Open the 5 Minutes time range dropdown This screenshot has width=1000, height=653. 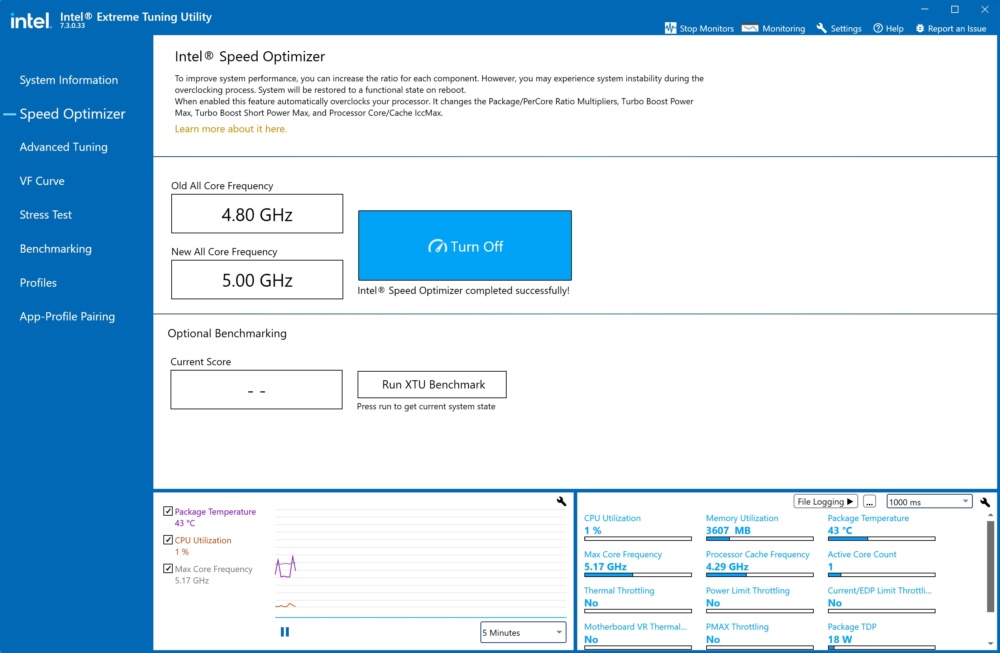click(522, 632)
